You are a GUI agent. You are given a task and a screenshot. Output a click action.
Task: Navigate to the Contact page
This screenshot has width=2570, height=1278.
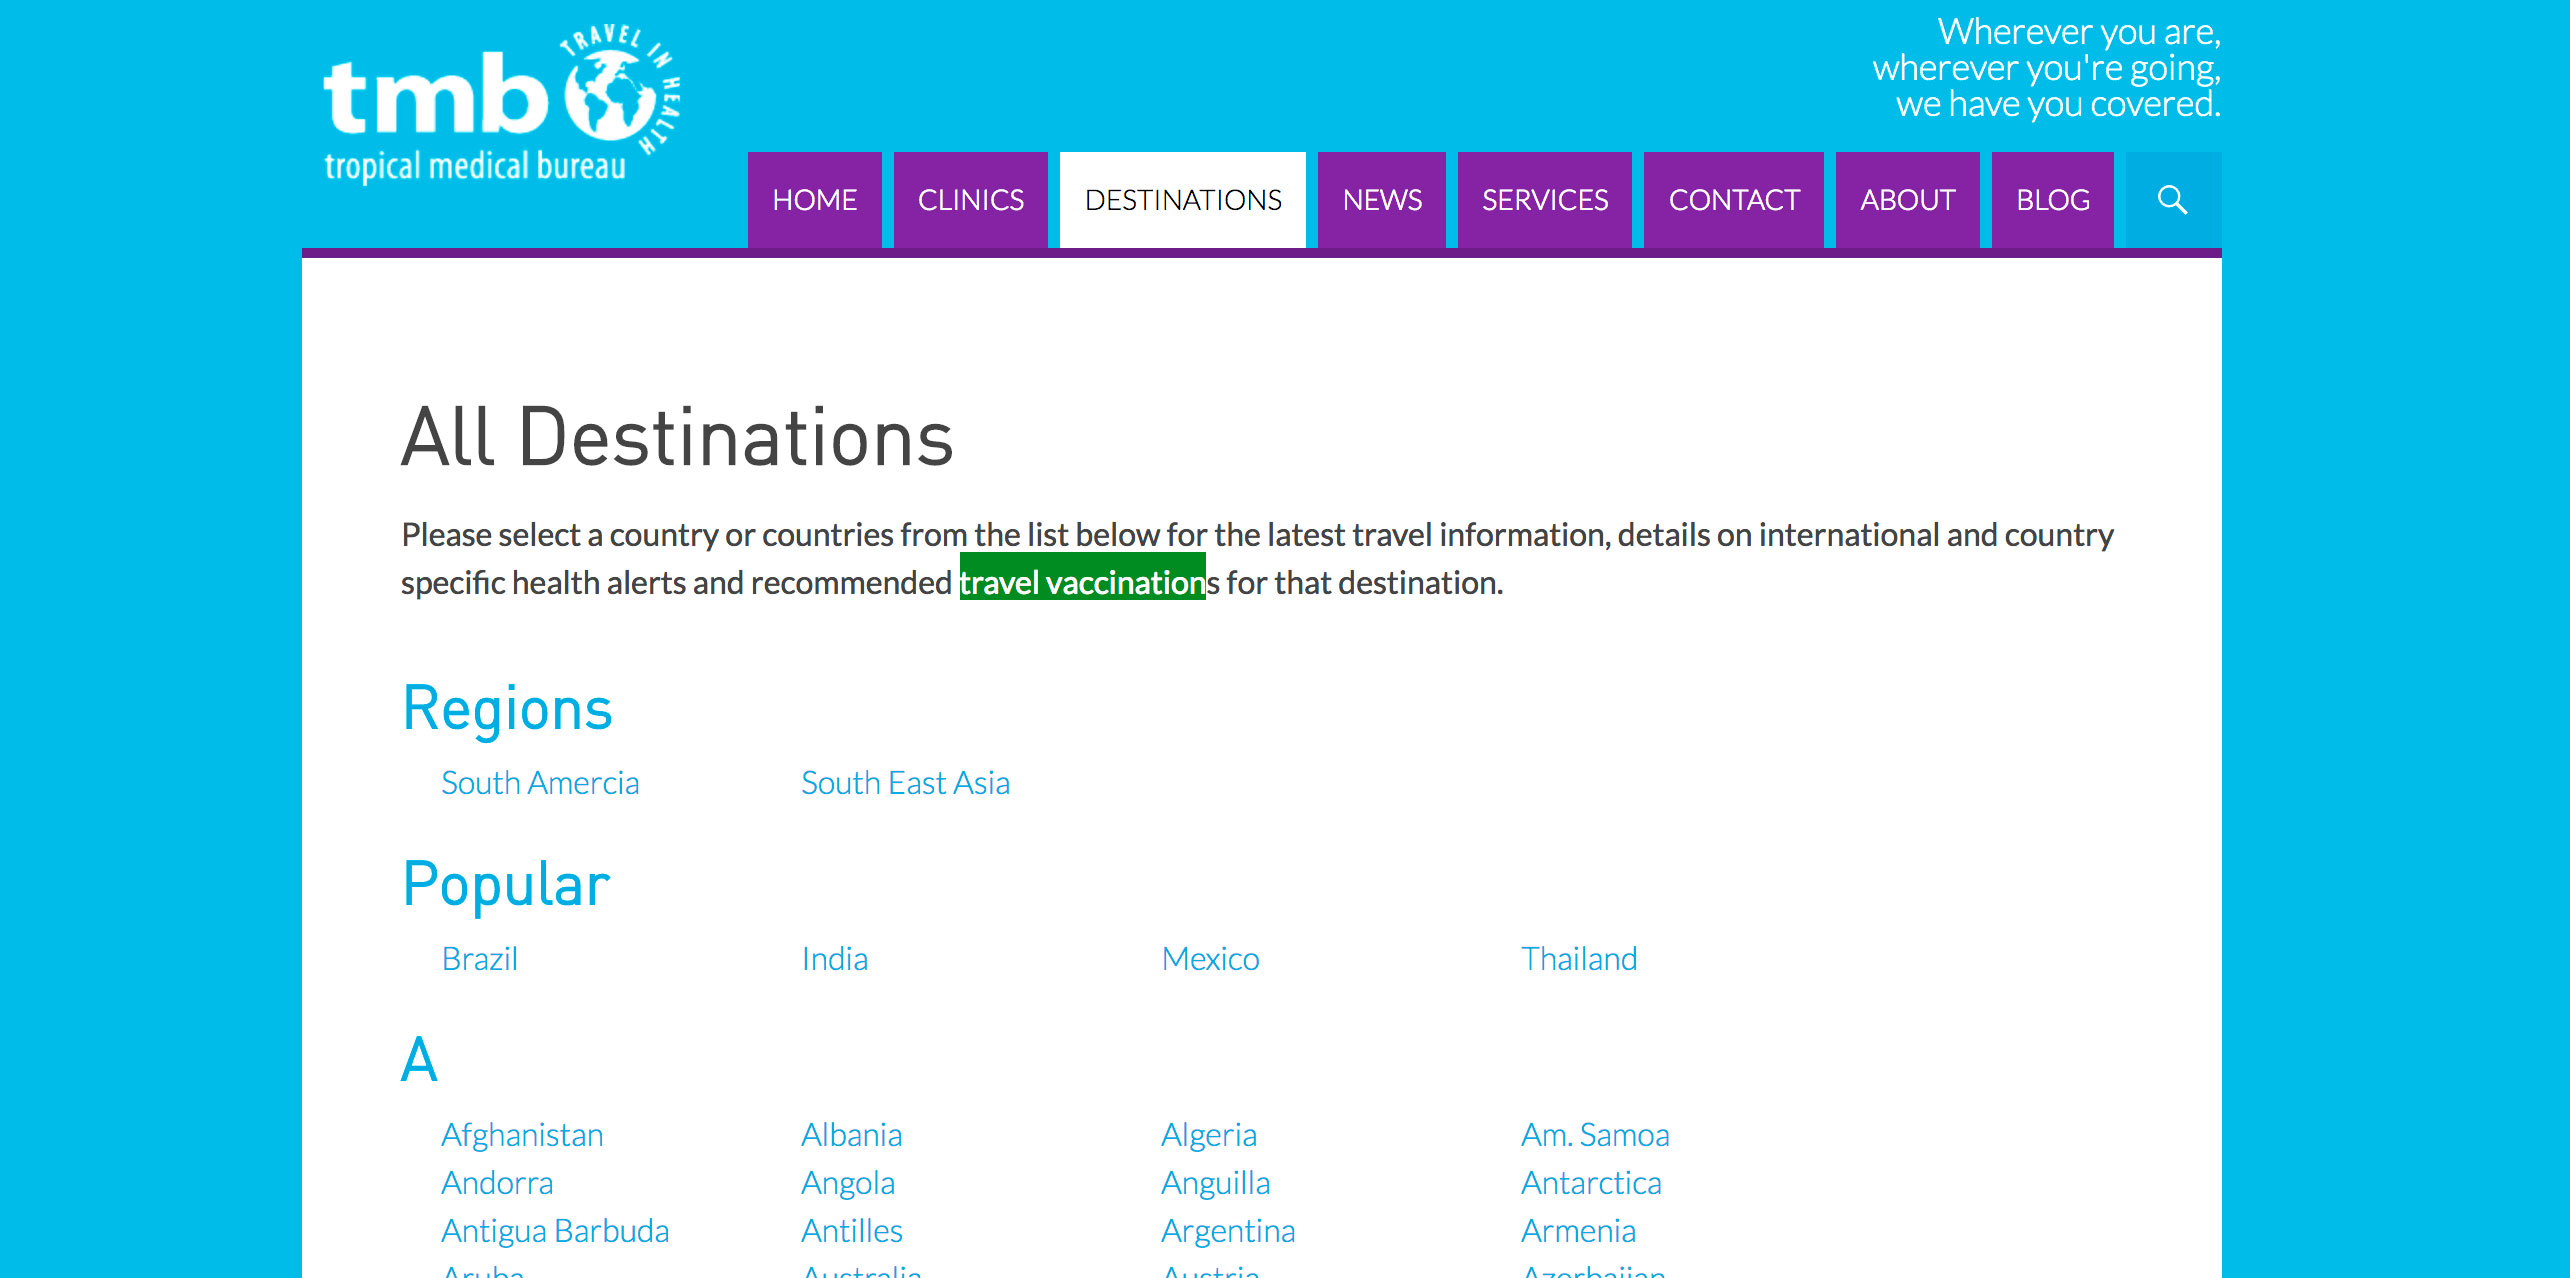[1733, 200]
